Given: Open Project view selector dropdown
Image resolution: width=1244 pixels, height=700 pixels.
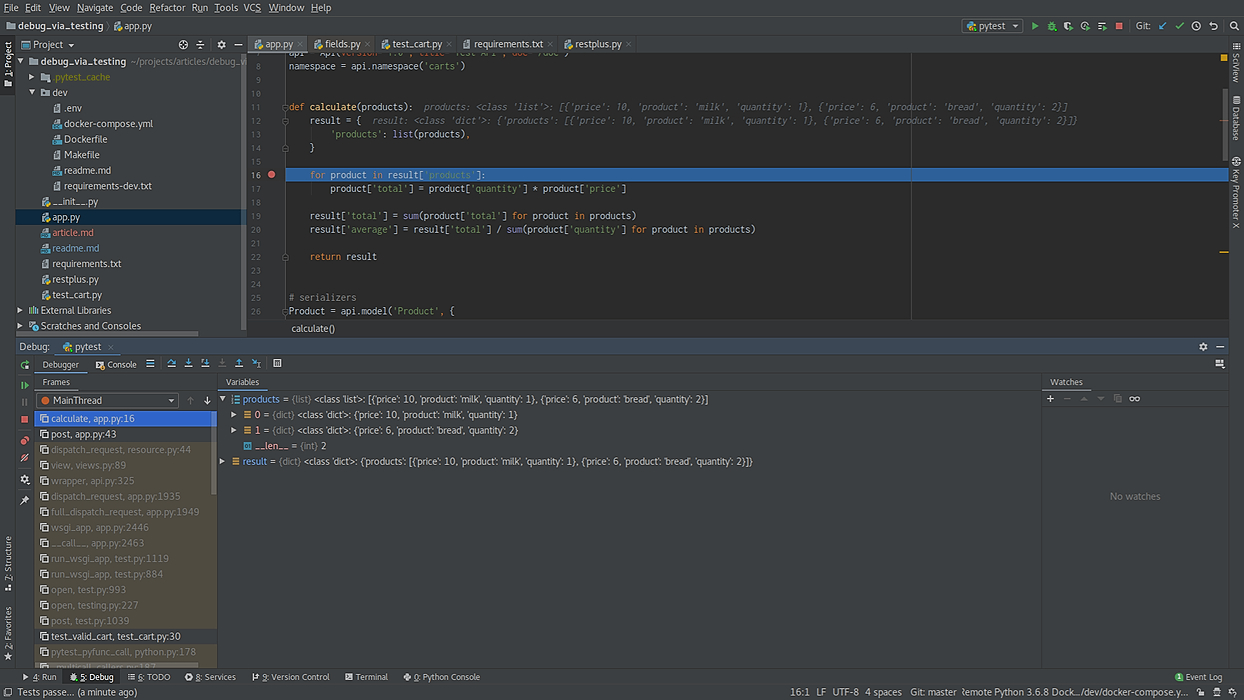Looking at the screenshot, I should tap(47, 45).
